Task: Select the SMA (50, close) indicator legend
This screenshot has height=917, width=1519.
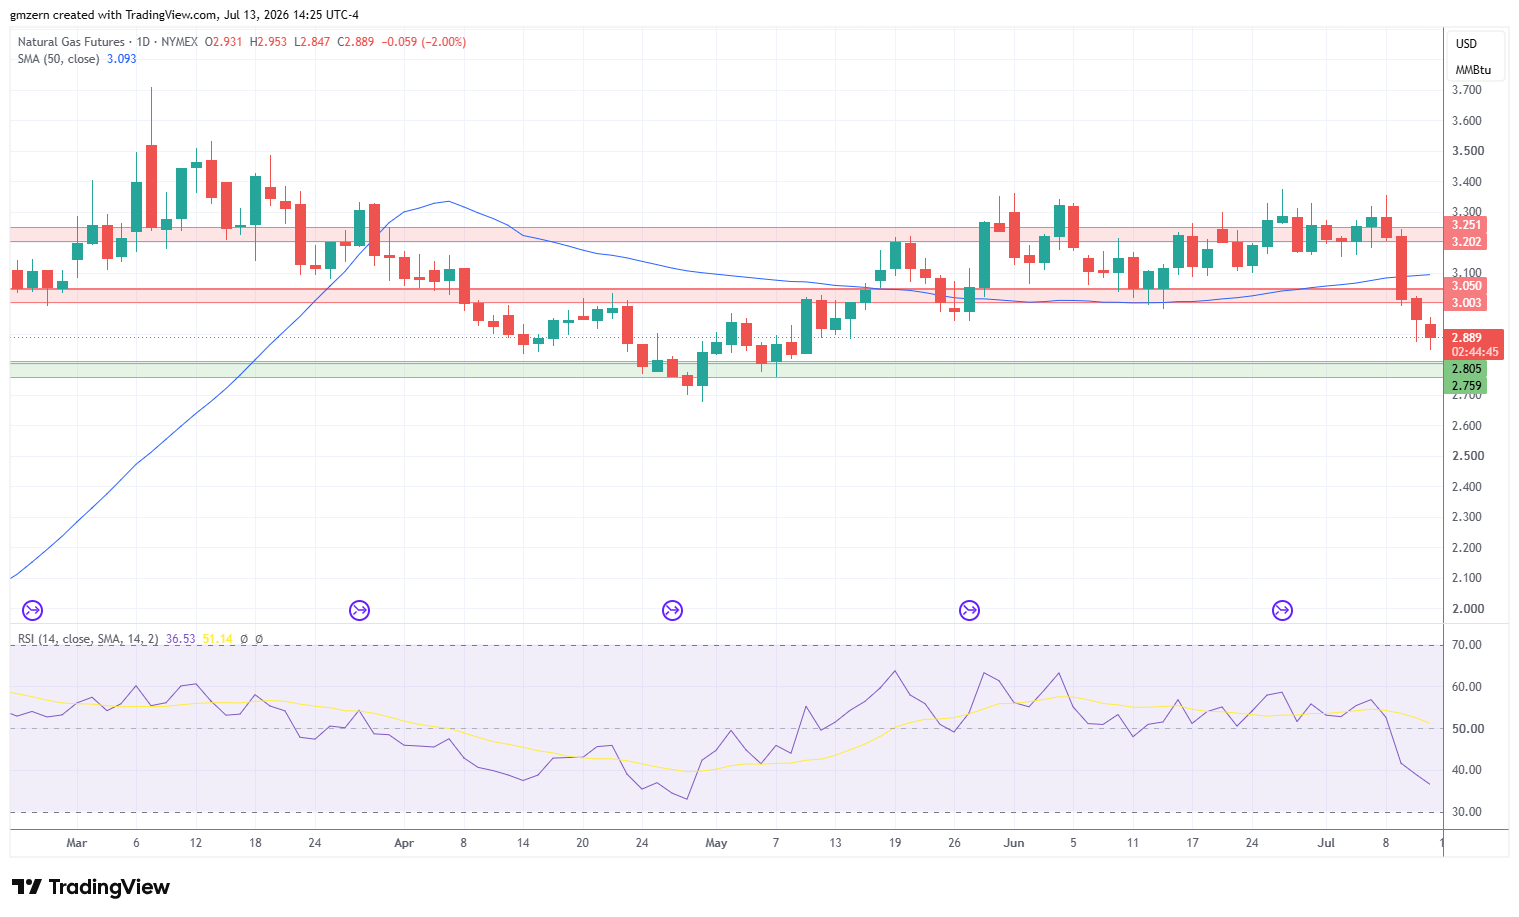Action: click(x=58, y=59)
